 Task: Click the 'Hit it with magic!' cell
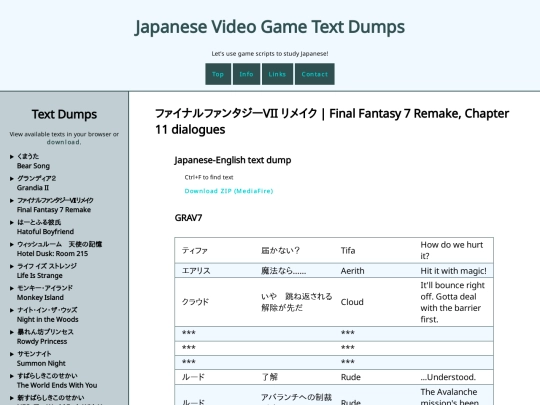pyautogui.click(x=453, y=271)
